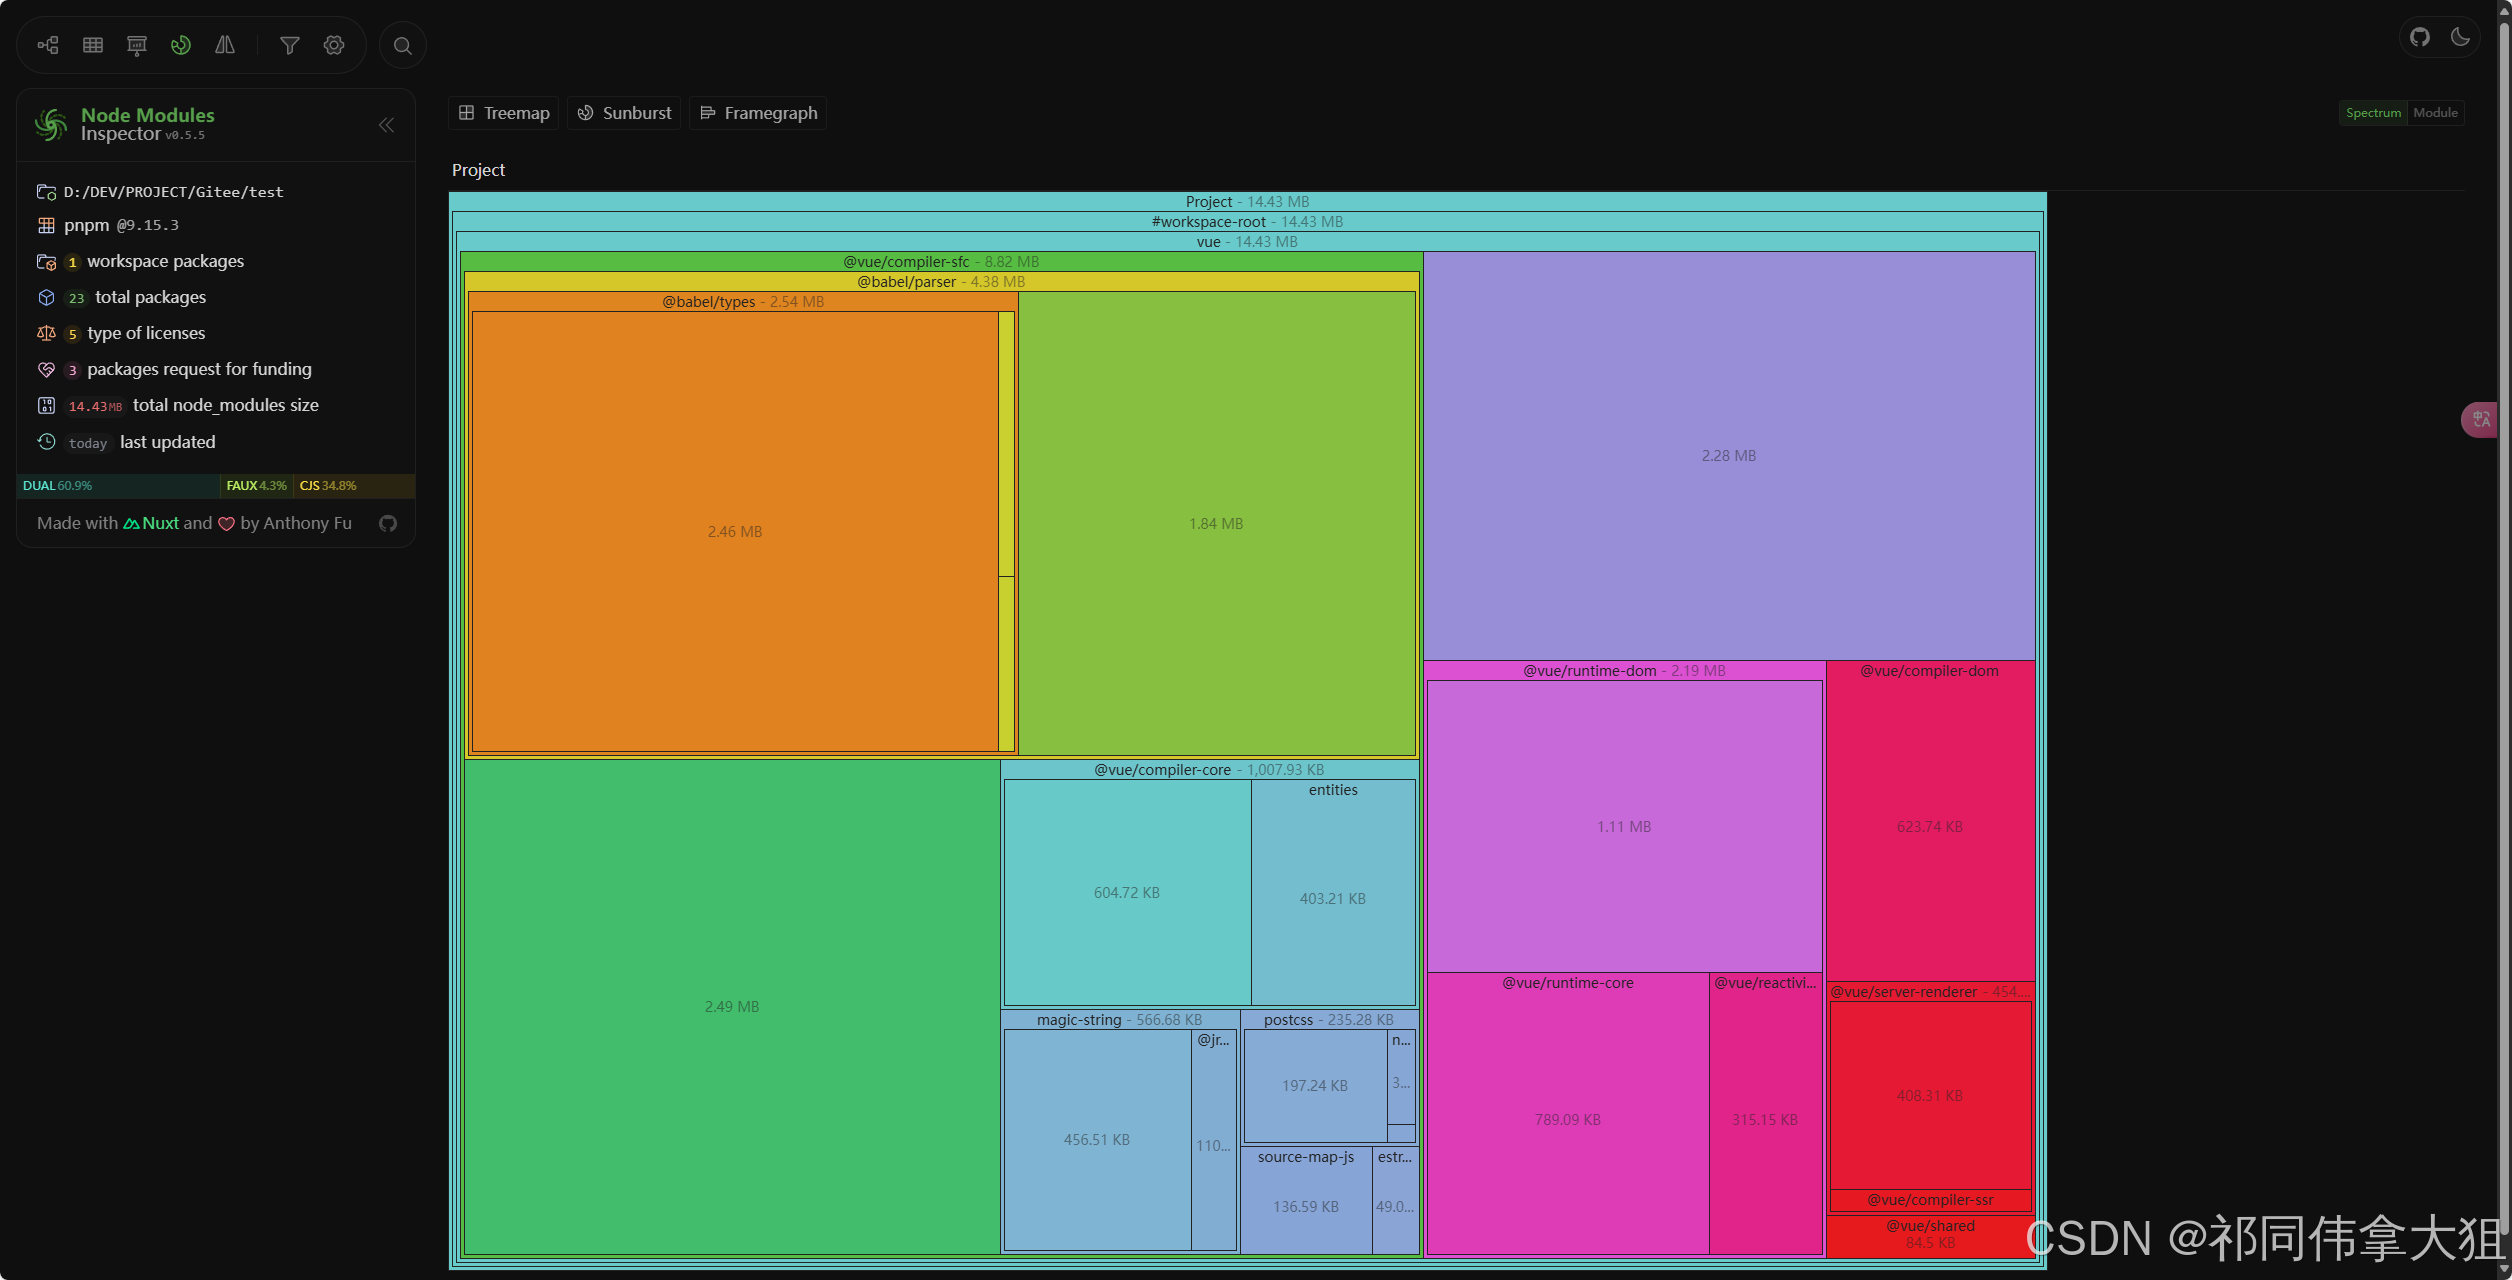Screen dimensions: 2512x1280
Task: Switch coloring to Spectrum mode
Action: pos(2373,113)
